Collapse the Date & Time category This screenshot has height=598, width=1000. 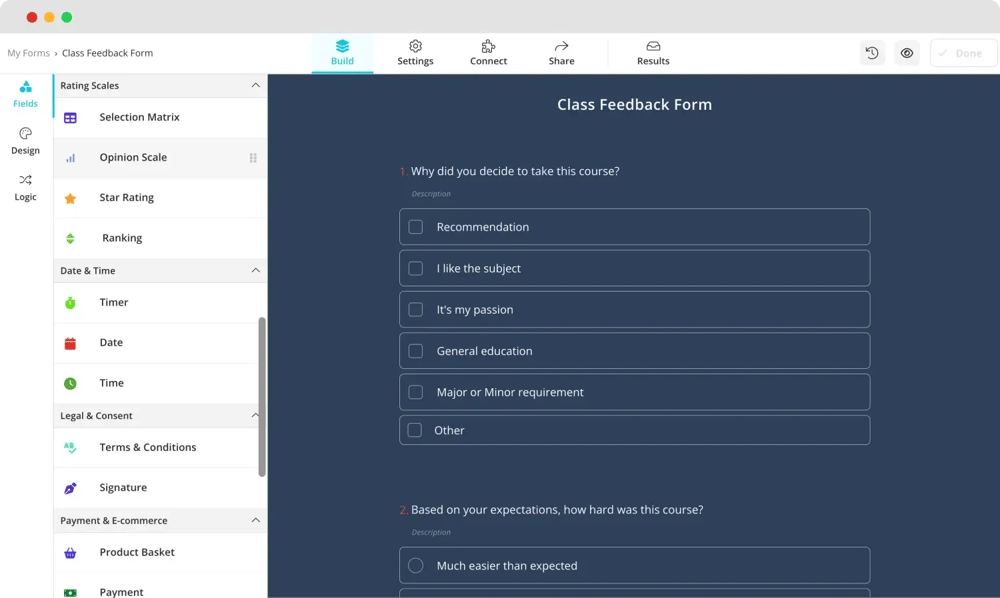click(x=255, y=270)
